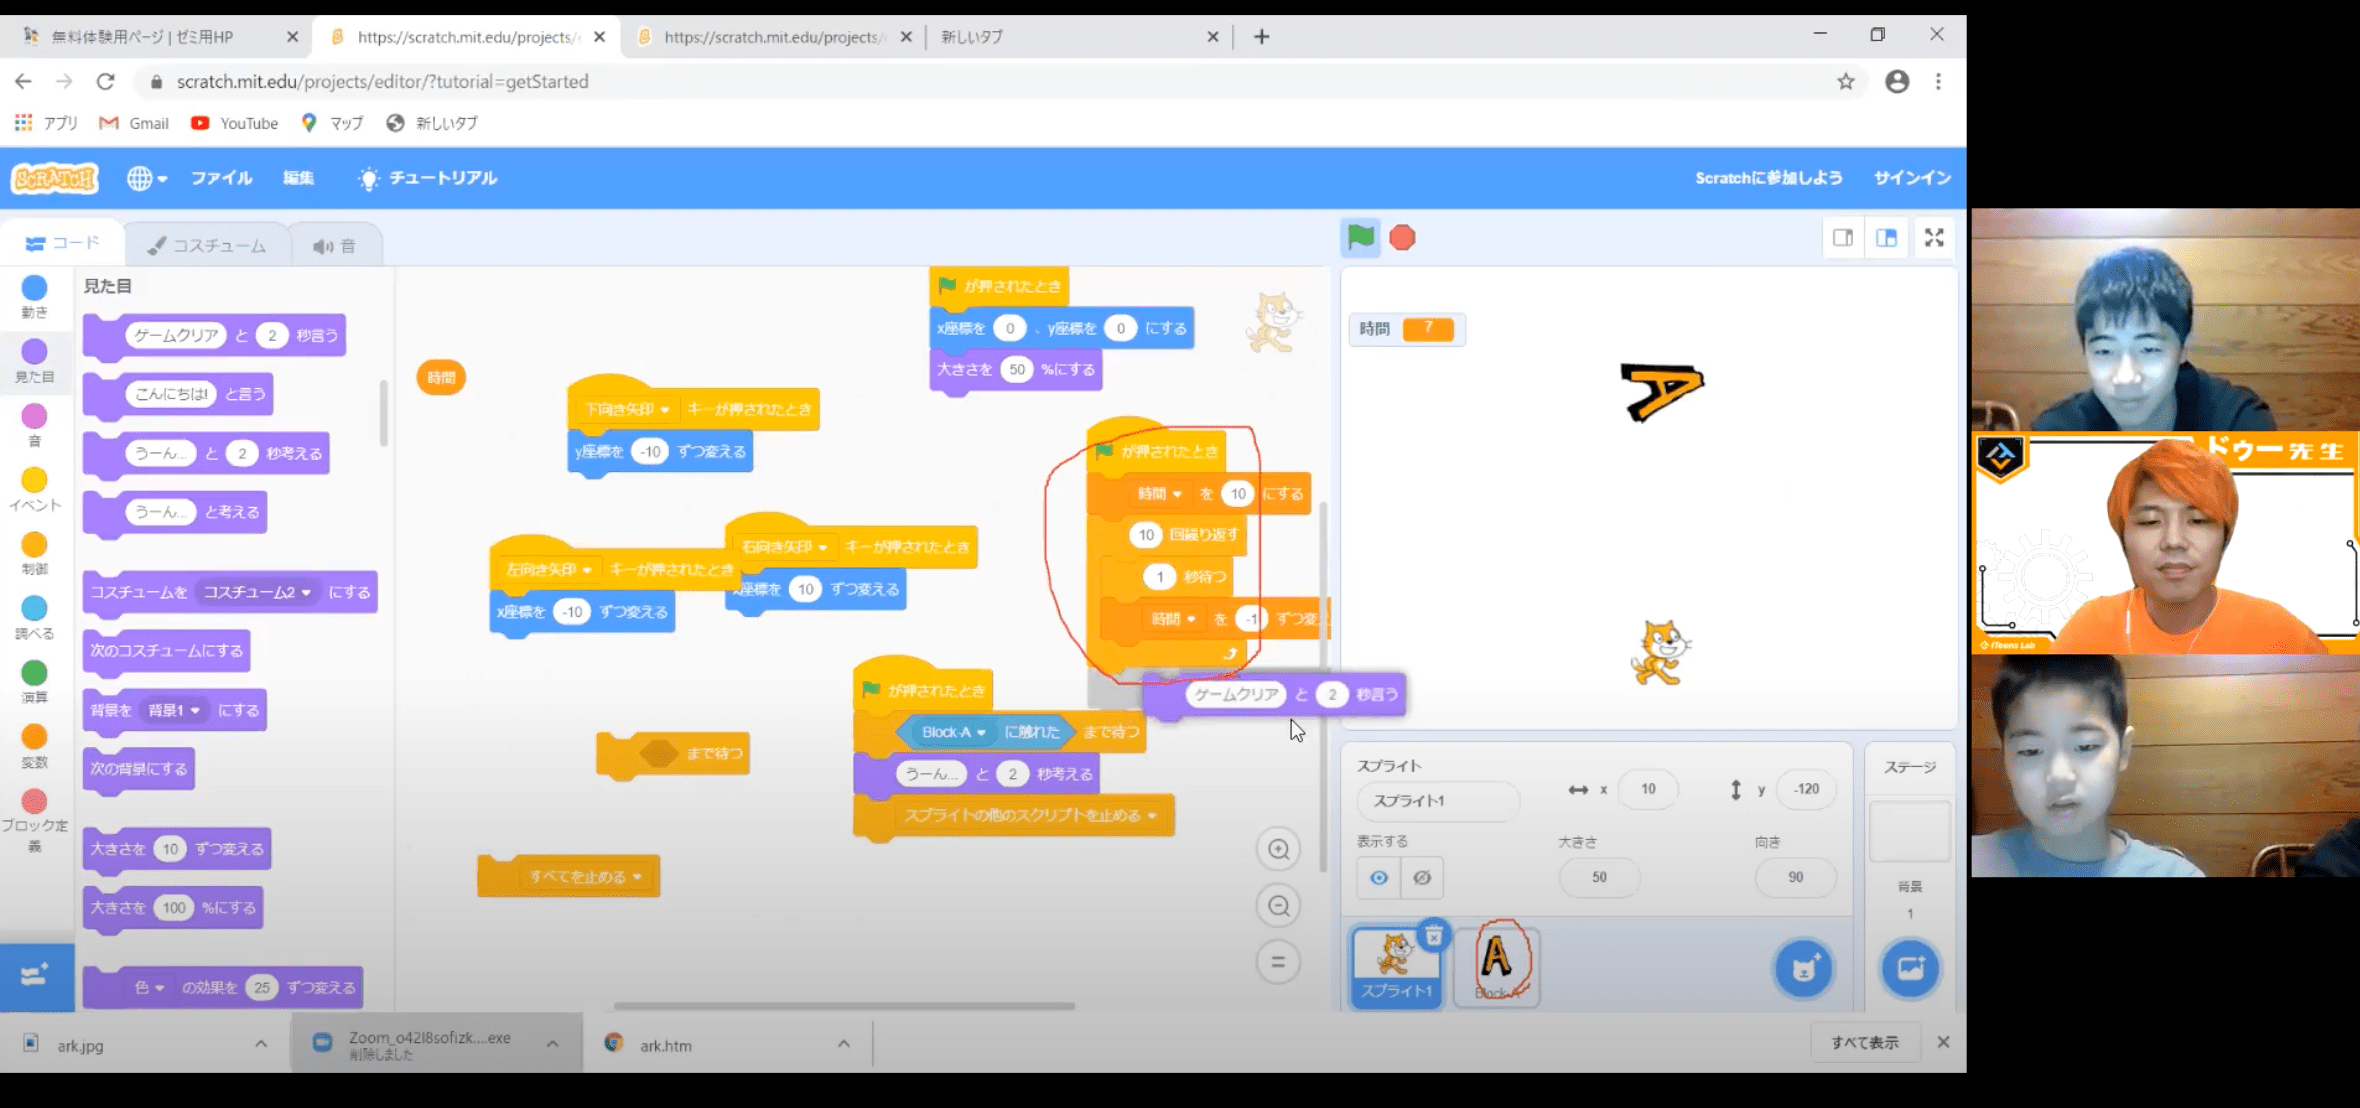The height and width of the screenshot is (1108, 2360).
Task: Open the コスチューム2 dropdown in palette block
Action: click(x=258, y=592)
